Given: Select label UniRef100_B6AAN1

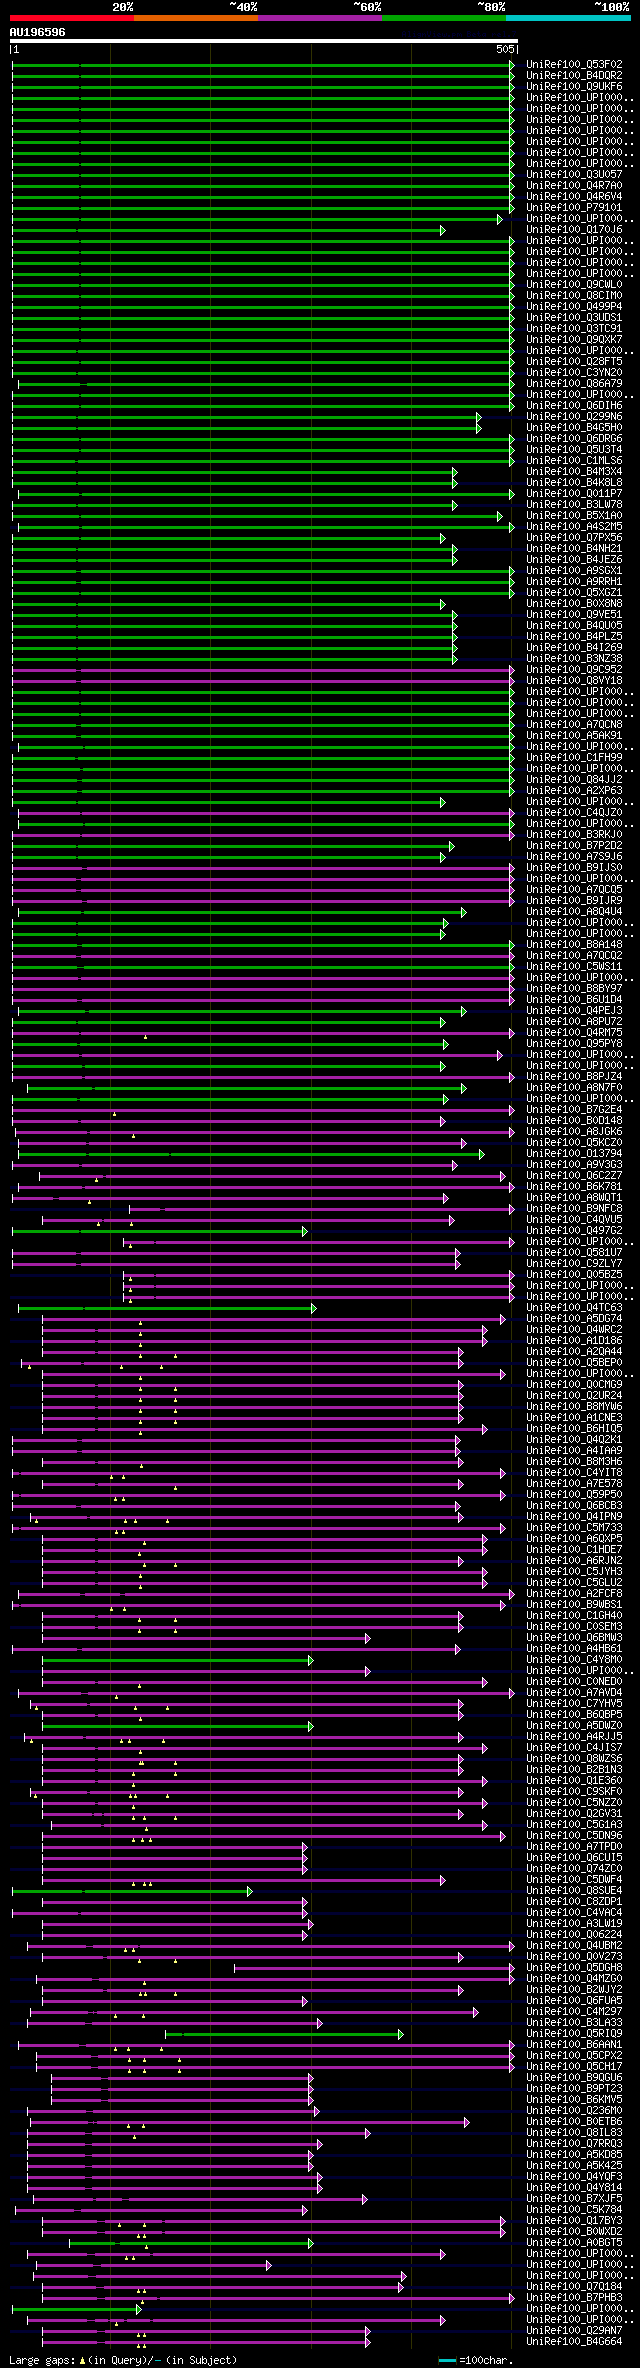Looking at the screenshot, I should point(574,2045).
